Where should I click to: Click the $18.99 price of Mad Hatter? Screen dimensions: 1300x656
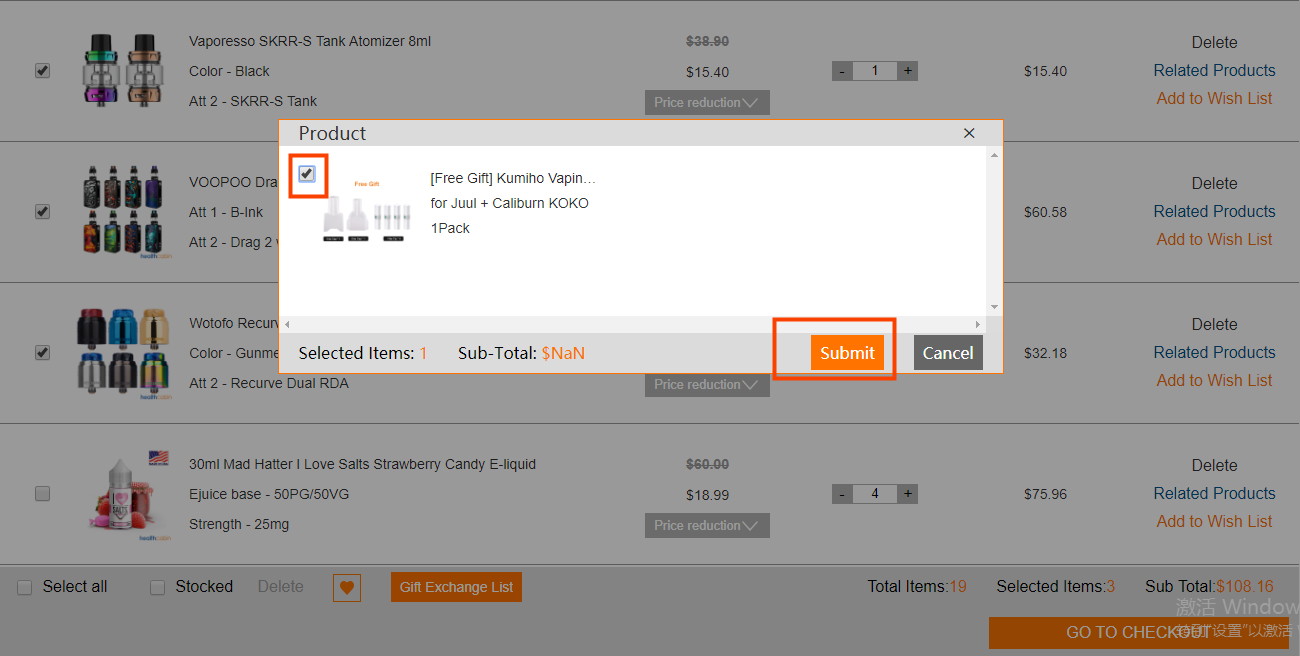click(707, 495)
